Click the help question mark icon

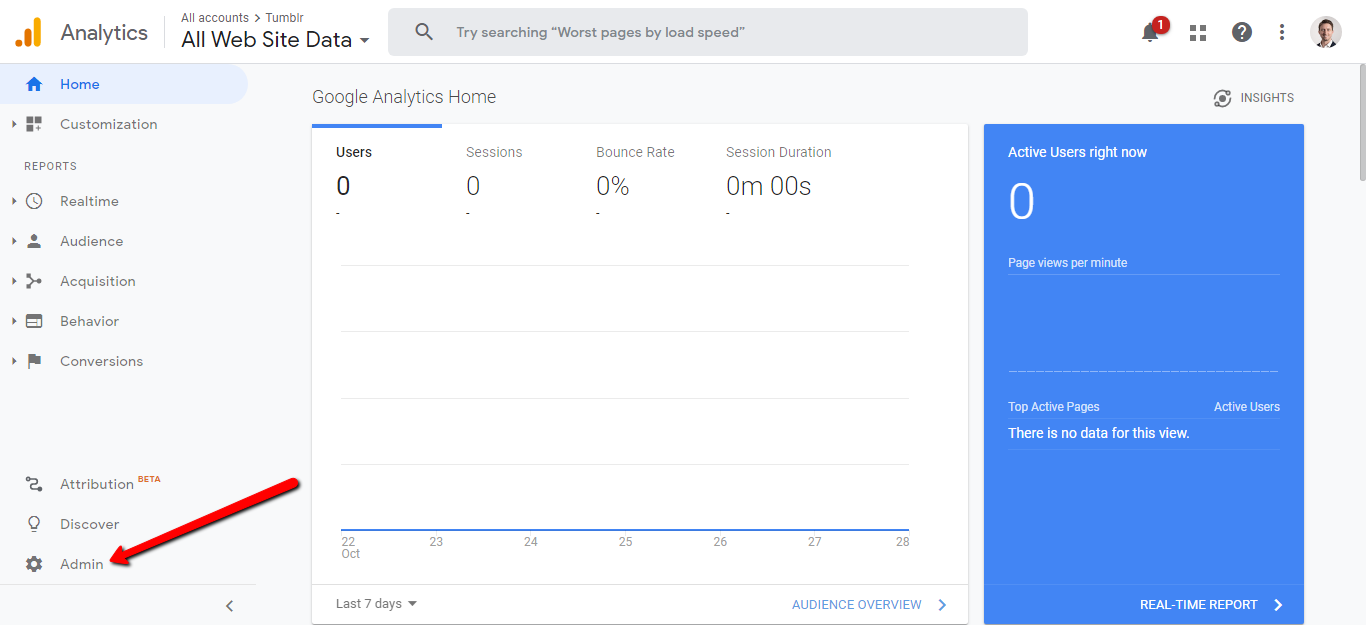pos(1242,32)
